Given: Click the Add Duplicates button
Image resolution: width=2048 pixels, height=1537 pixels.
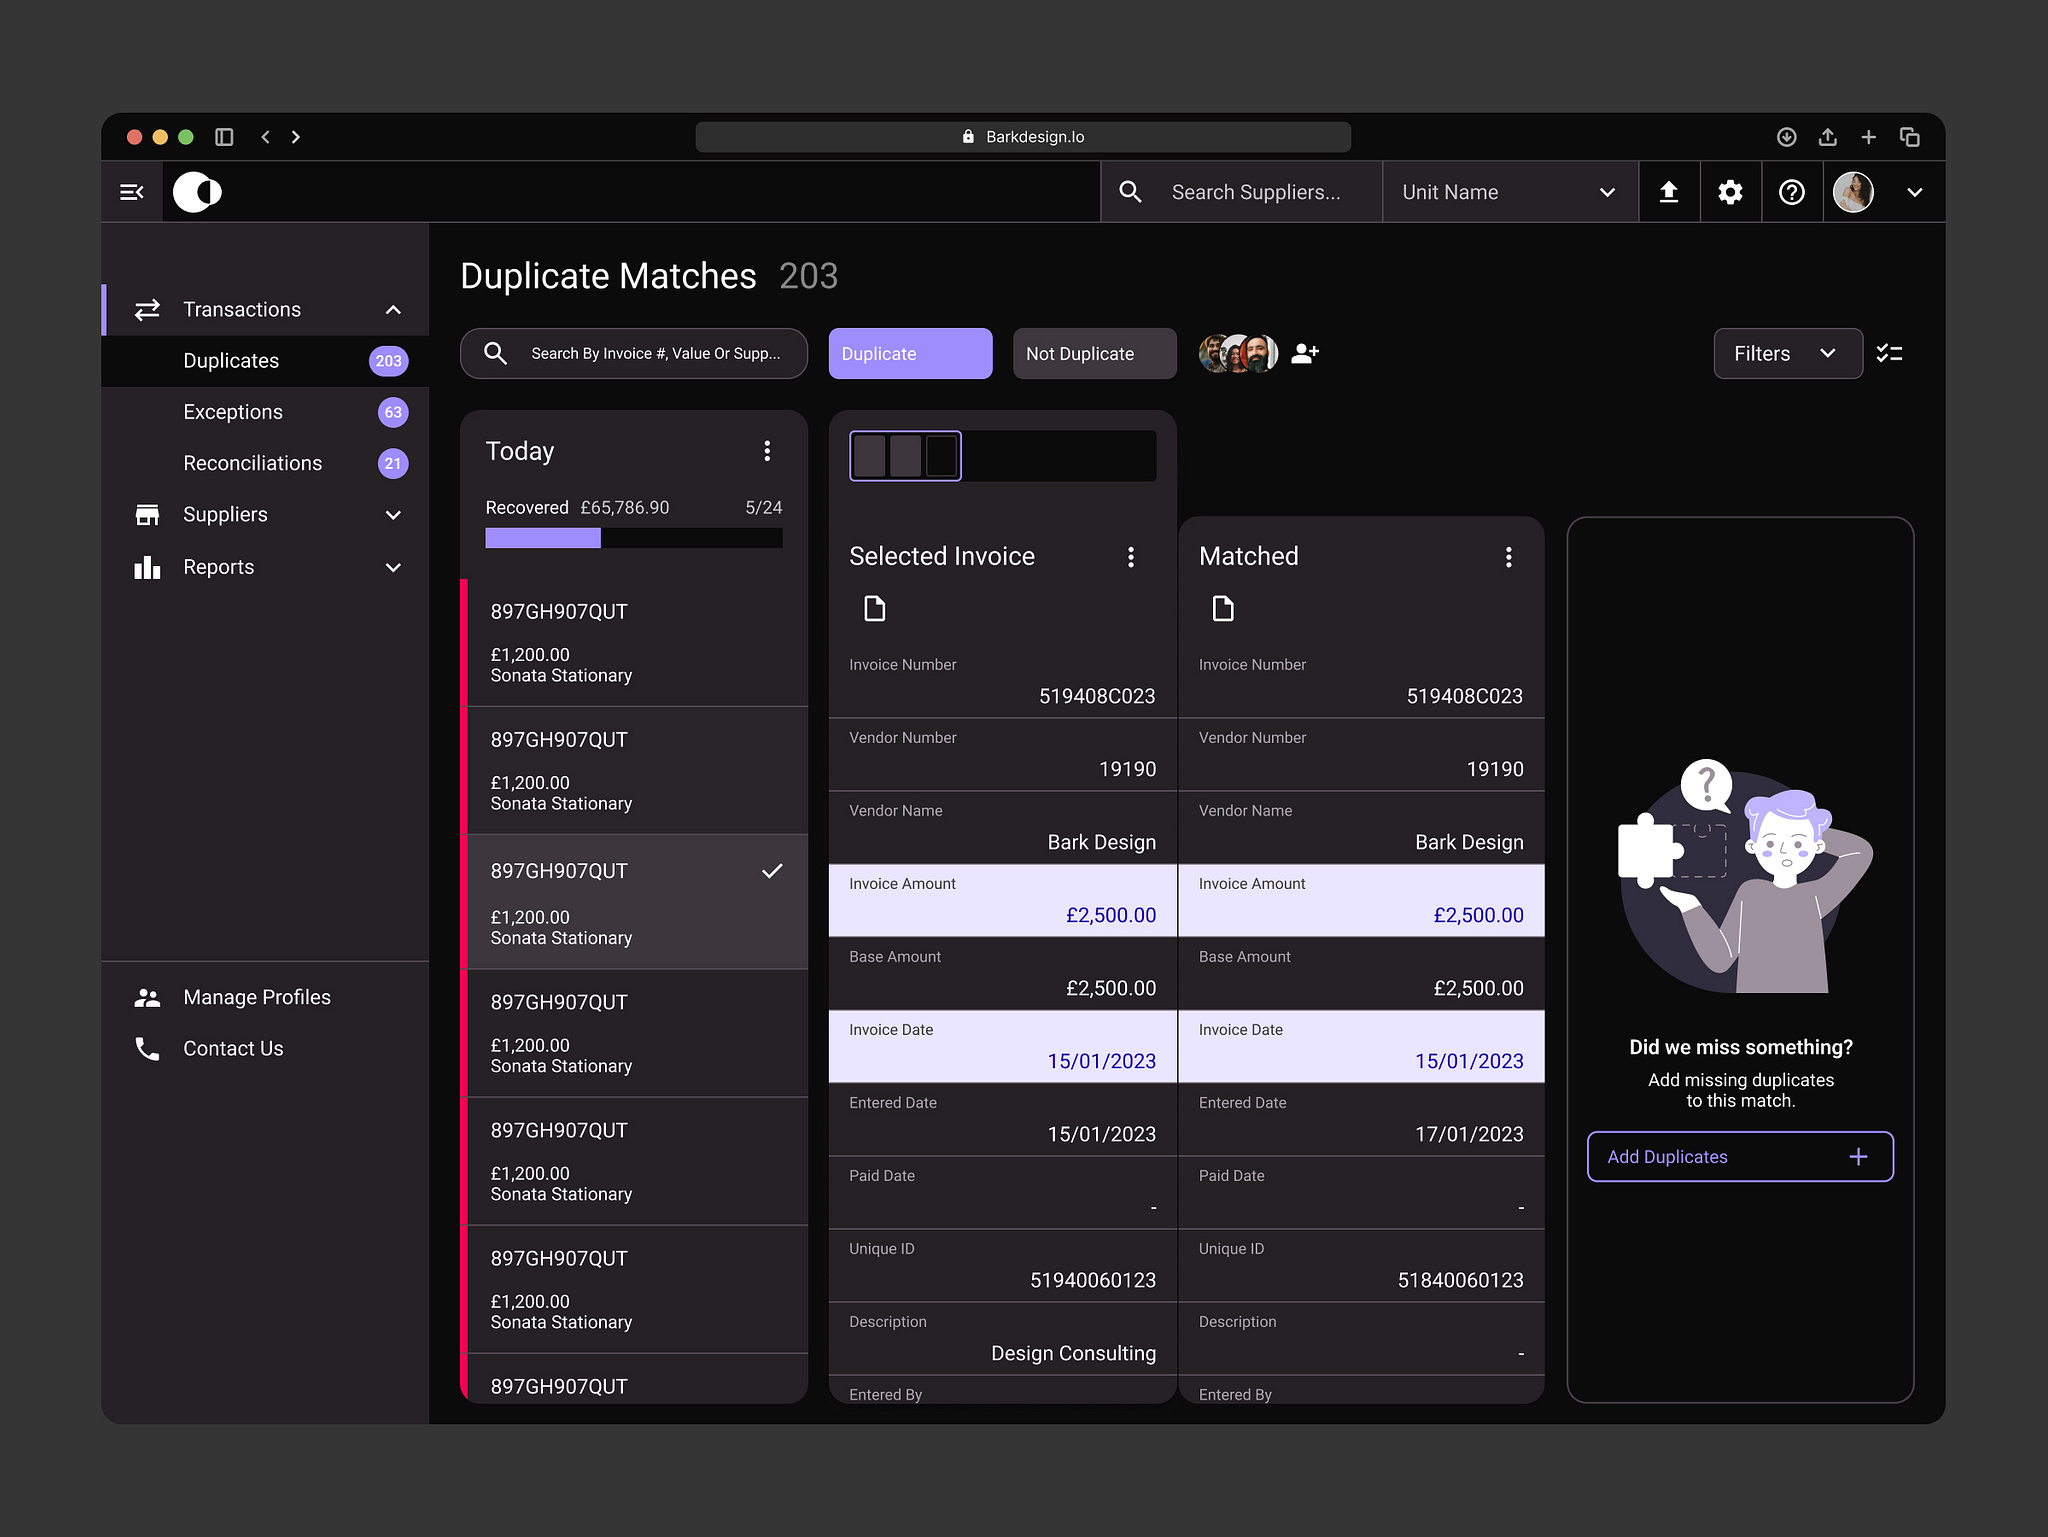Looking at the screenshot, I should tap(1739, 1156).
